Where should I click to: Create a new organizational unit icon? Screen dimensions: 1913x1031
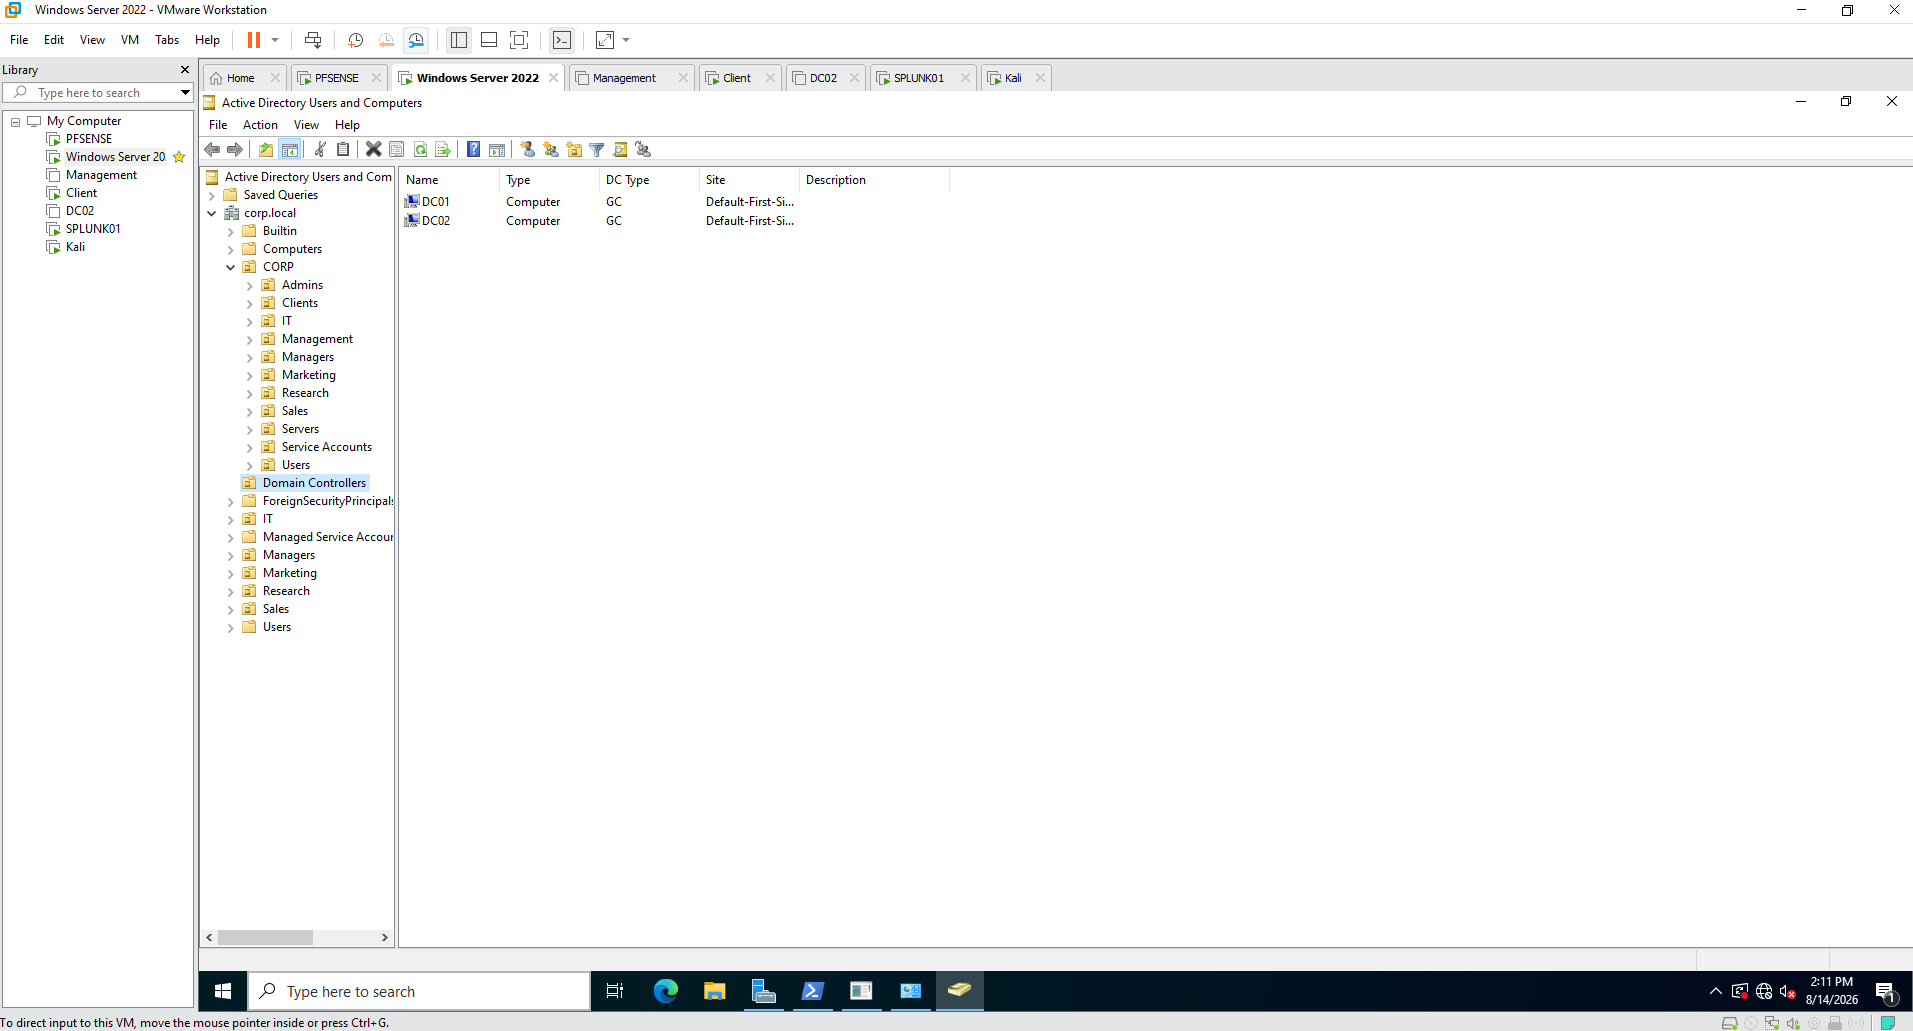pos(574,149)
